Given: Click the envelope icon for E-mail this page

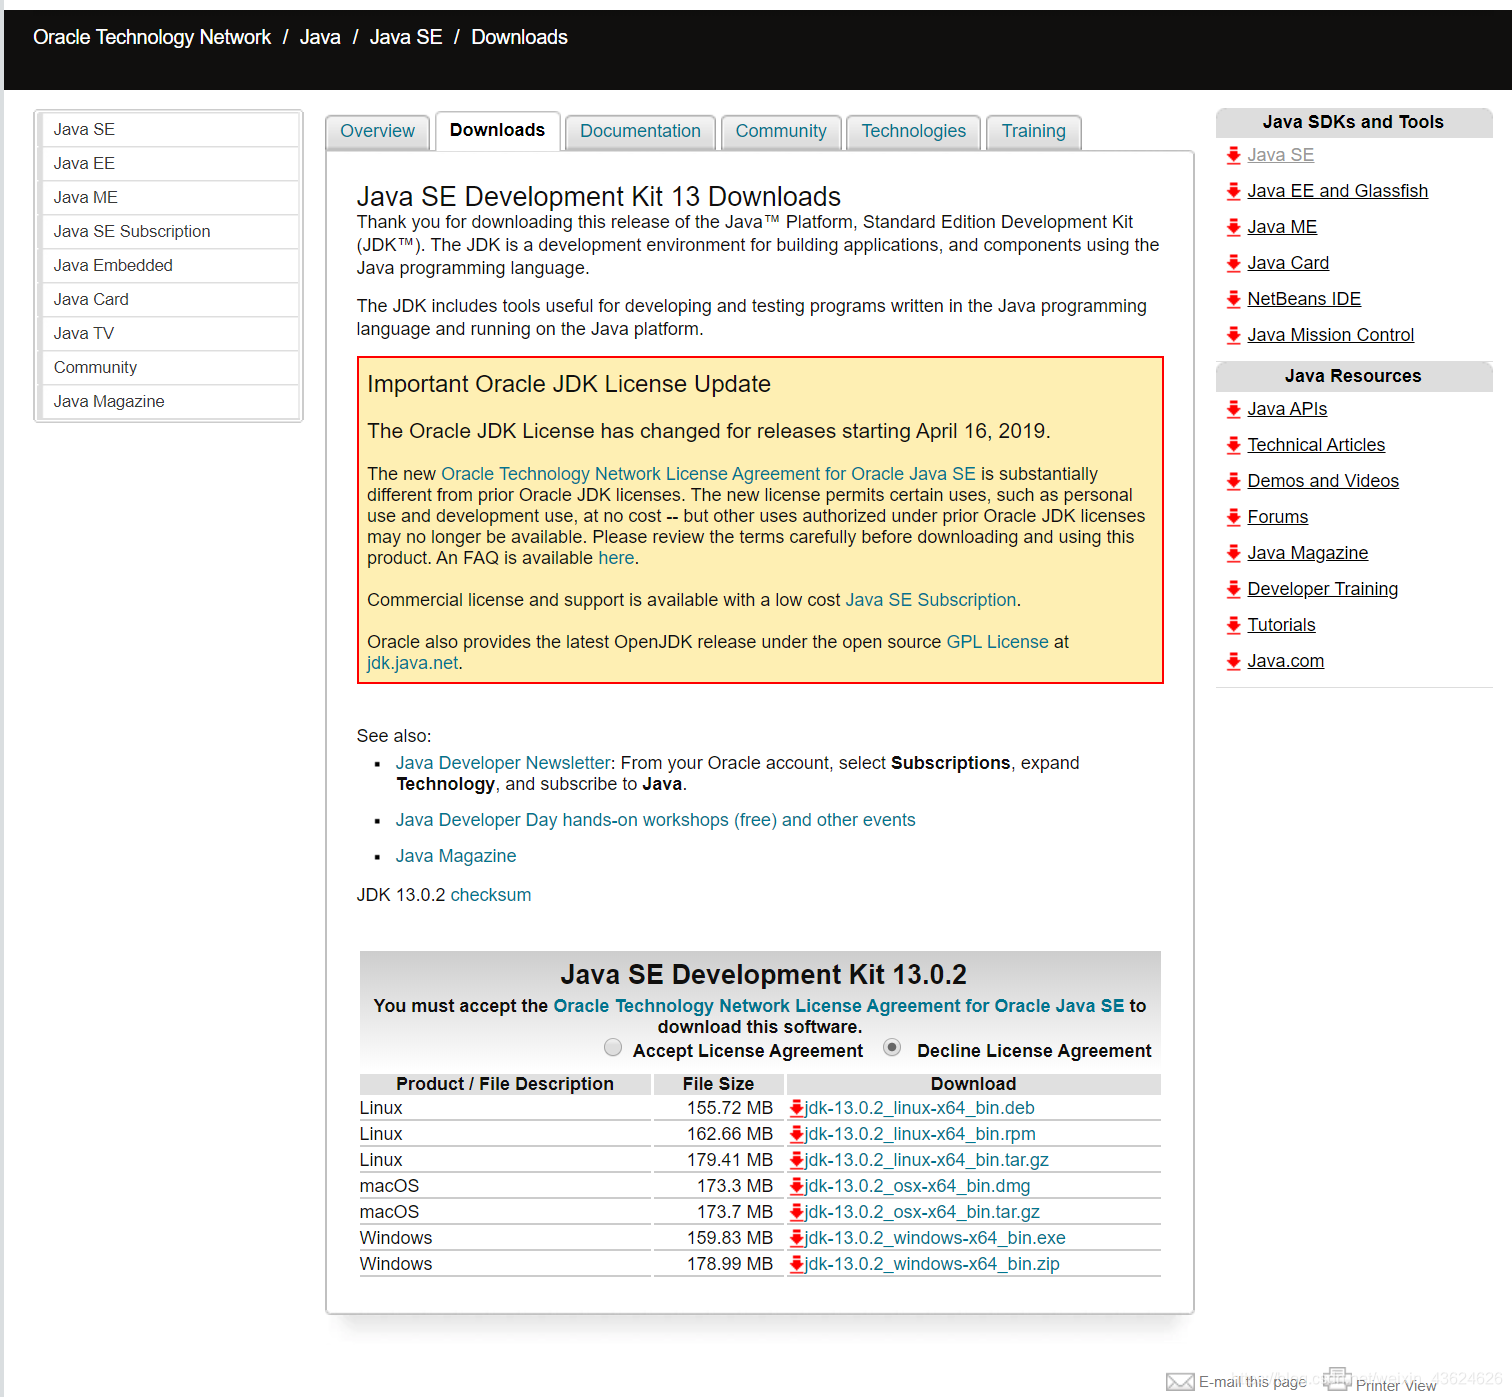Looking at the screenshot, I should coord(1181,1380).
